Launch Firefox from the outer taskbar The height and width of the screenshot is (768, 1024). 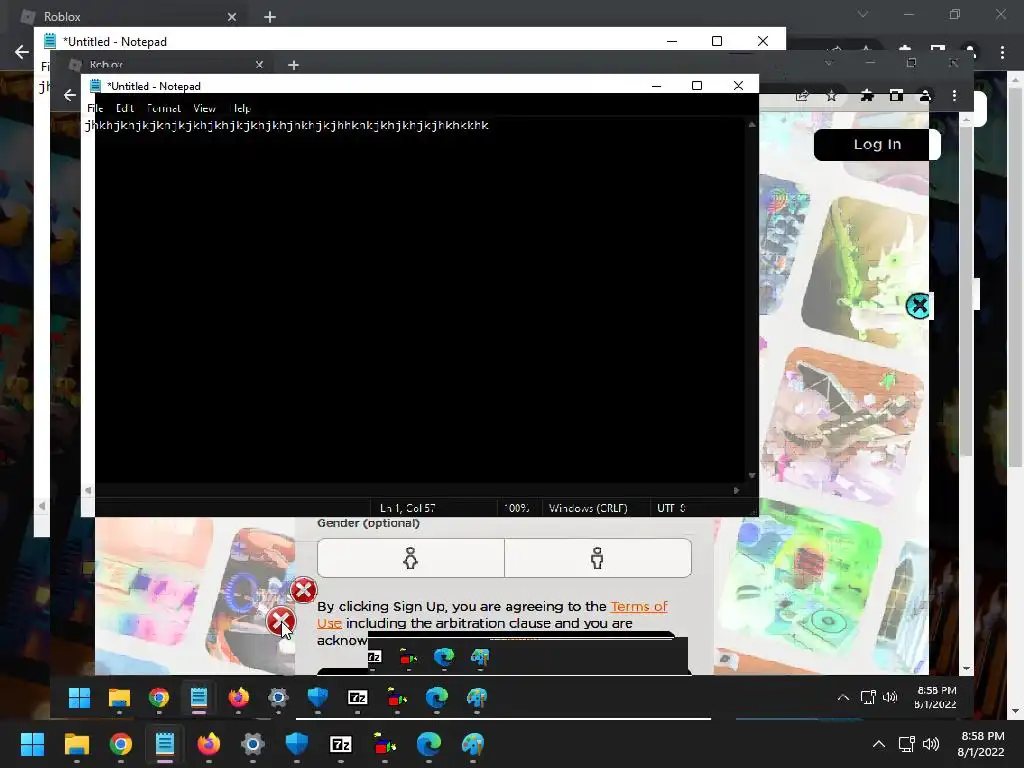pos(208,744)
